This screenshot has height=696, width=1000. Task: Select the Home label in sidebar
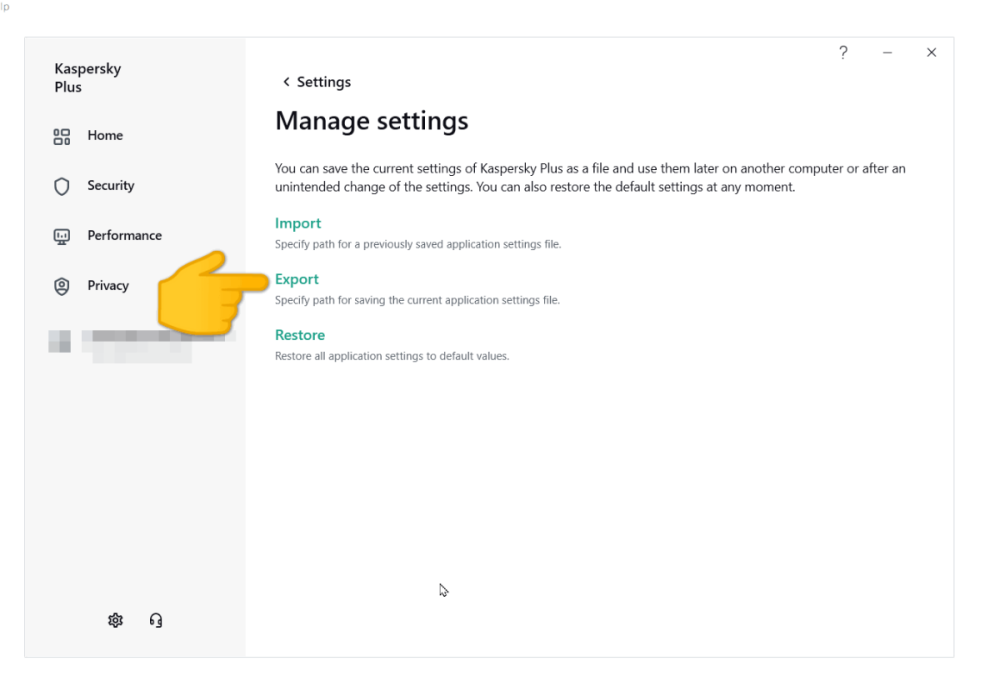105,136
